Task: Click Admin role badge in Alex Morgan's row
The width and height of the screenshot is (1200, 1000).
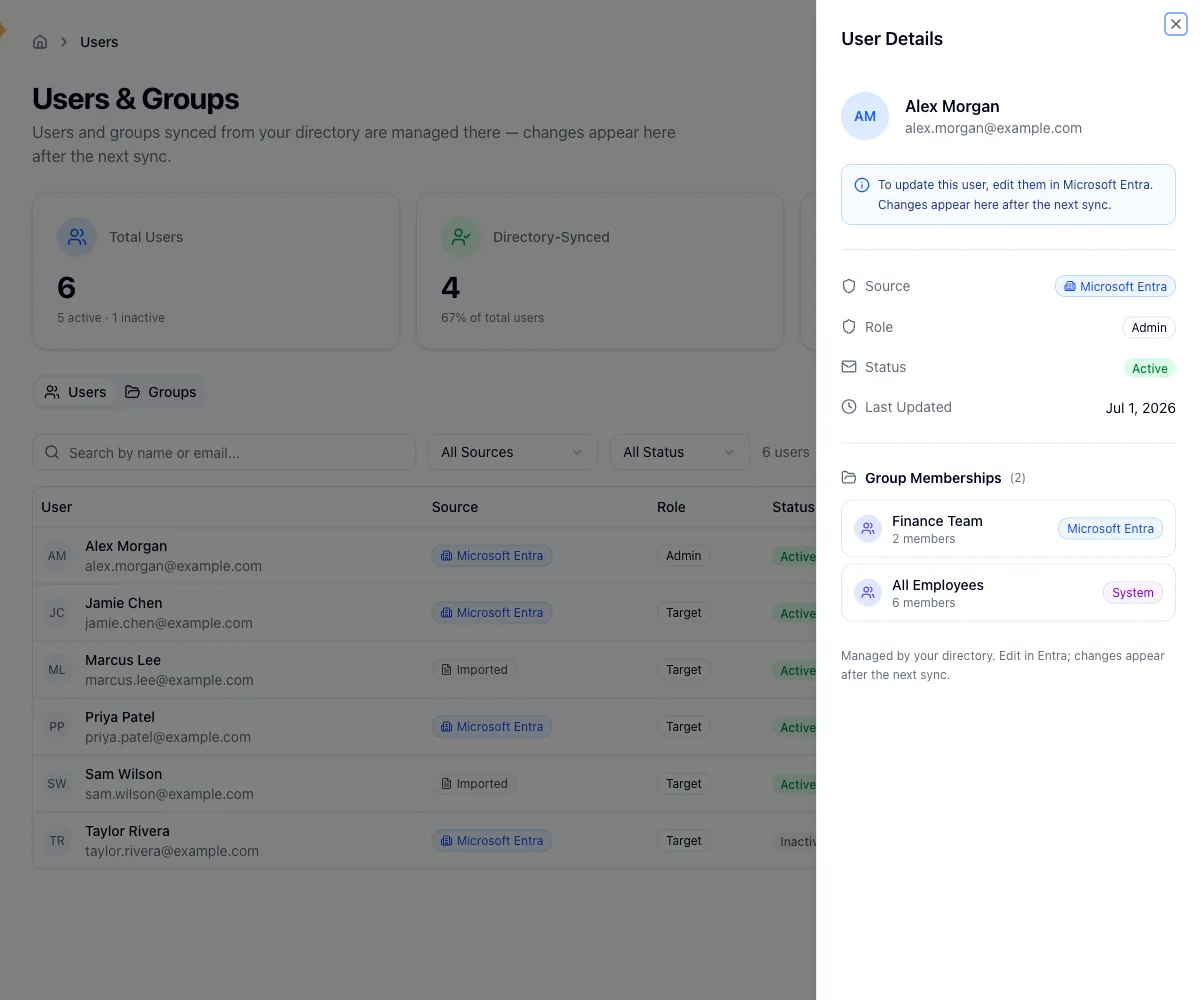Action: (x=684, y=556)
